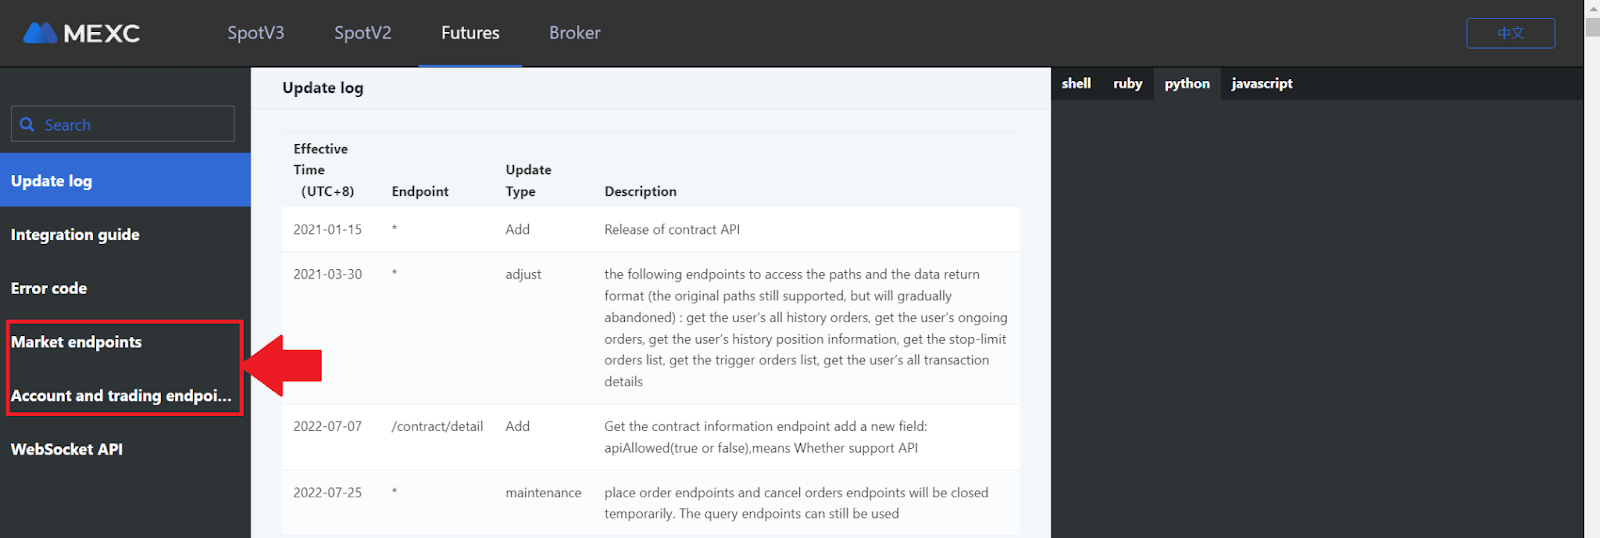Open the SpotV2 tab
Viewport: 1600px width, 538px height.
363,33
